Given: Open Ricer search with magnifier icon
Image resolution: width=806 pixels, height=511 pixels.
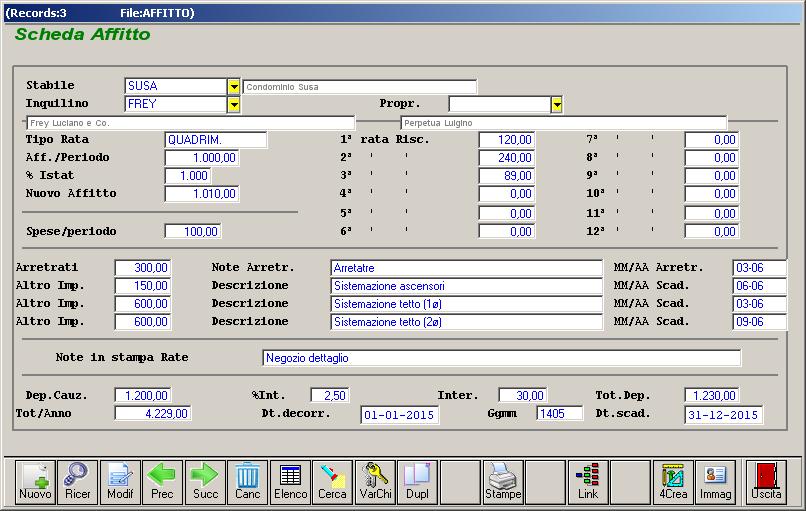Looking at the screenshot, I should (78, 481).
